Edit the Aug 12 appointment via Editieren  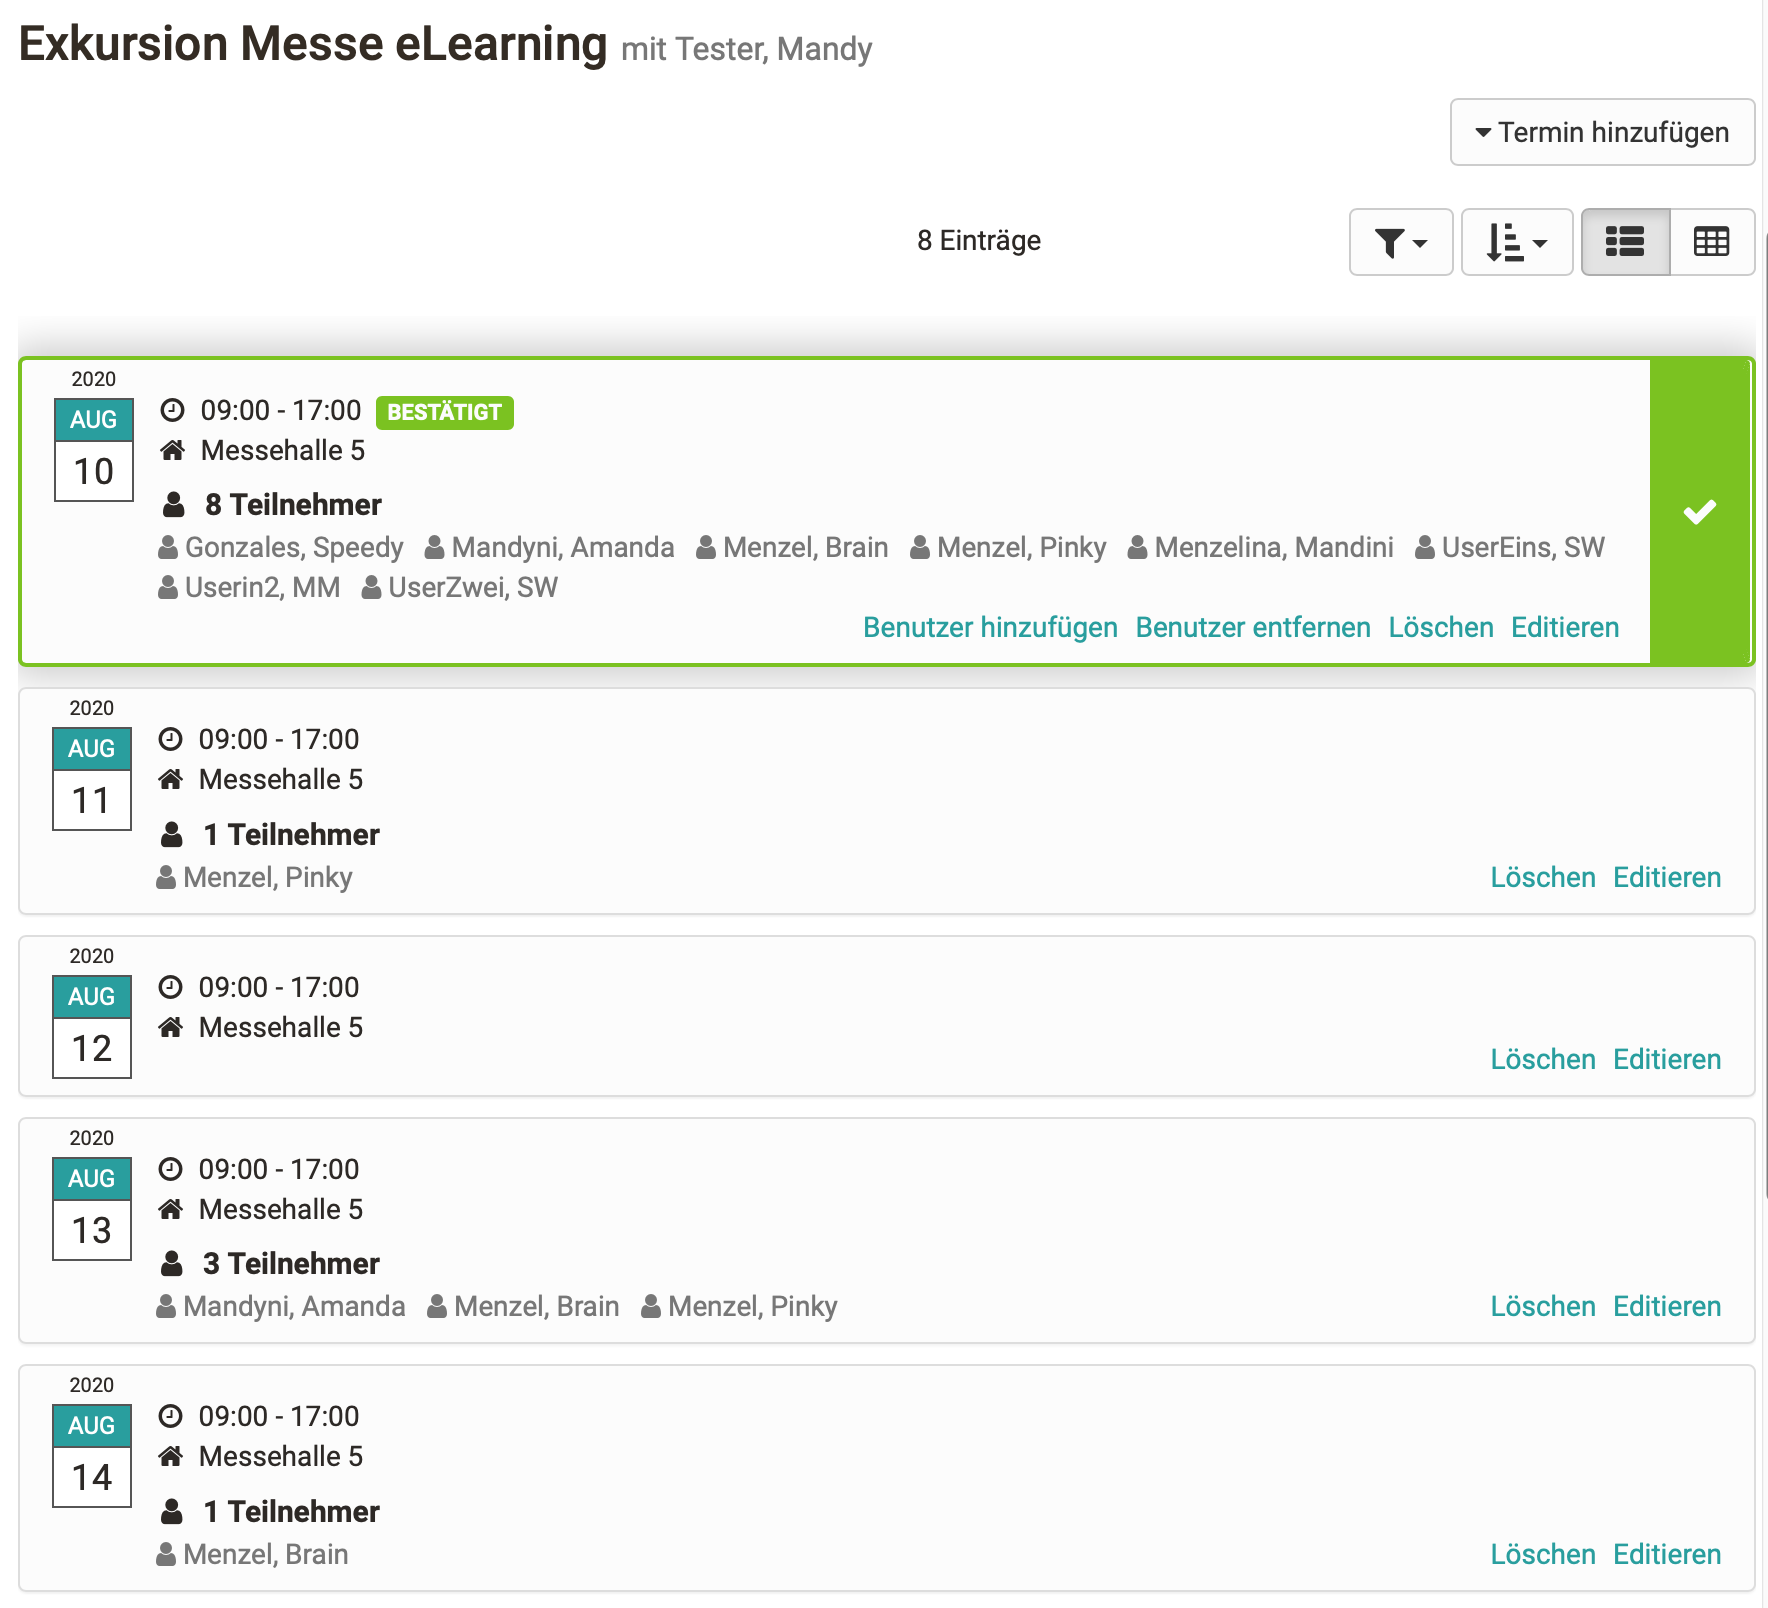pos(1667,1059)
